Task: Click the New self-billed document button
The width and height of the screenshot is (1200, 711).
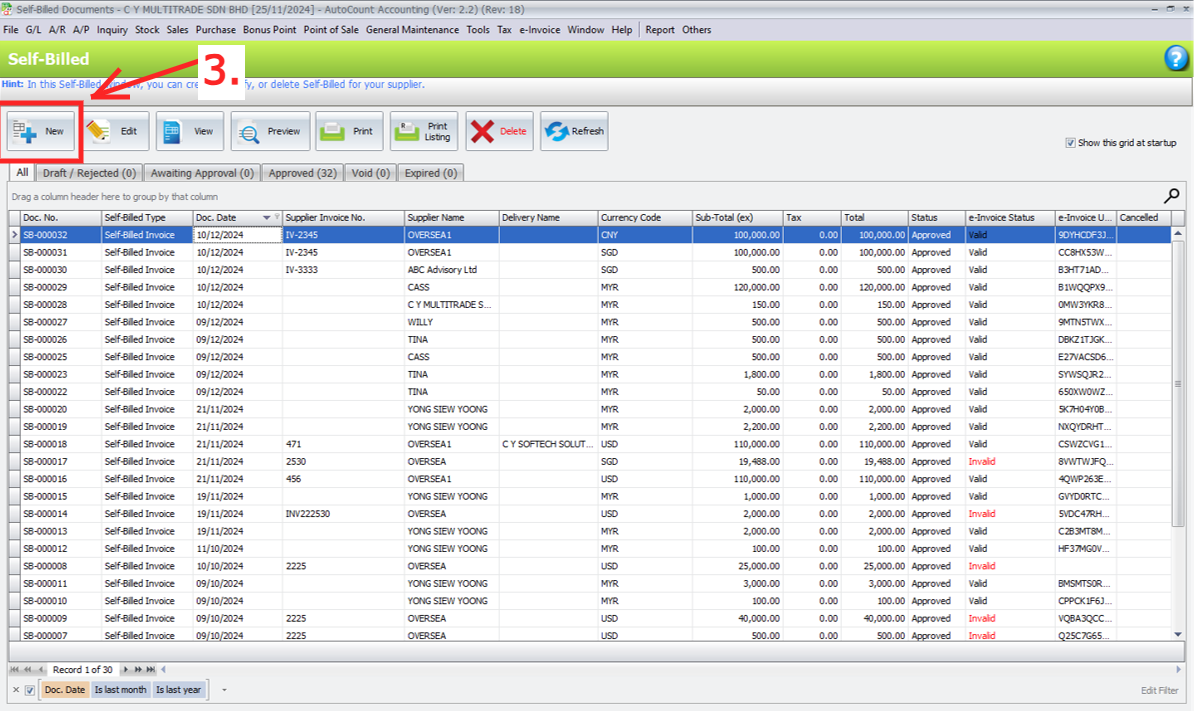Action: (41, 131)
